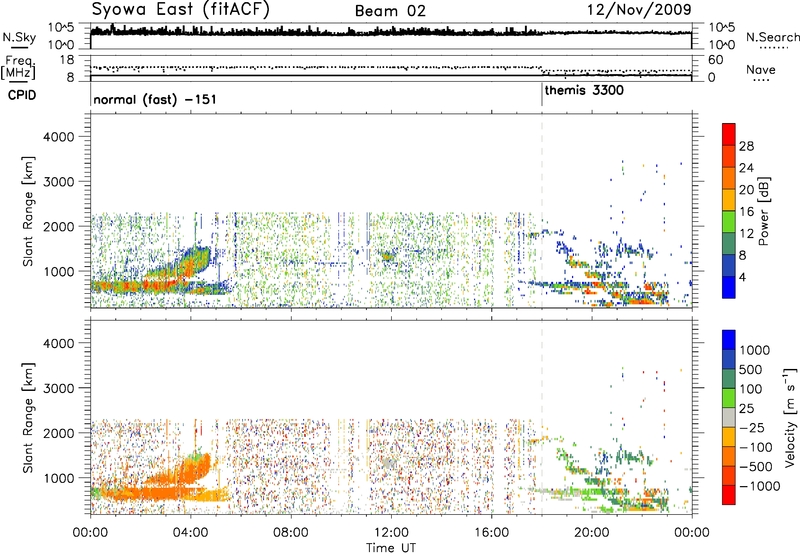800x554 pixels.
Task: Click the "N.Search" legend label
Action: point(773,37)
